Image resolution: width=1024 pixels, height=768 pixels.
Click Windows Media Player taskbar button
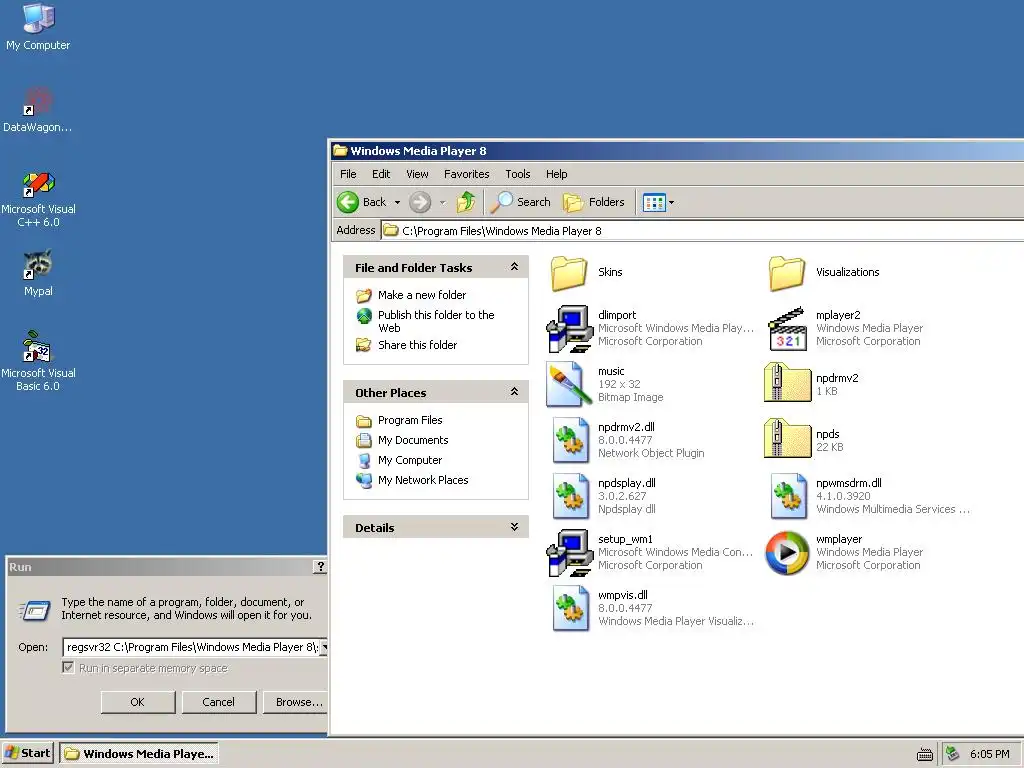[x=138, y=754]
